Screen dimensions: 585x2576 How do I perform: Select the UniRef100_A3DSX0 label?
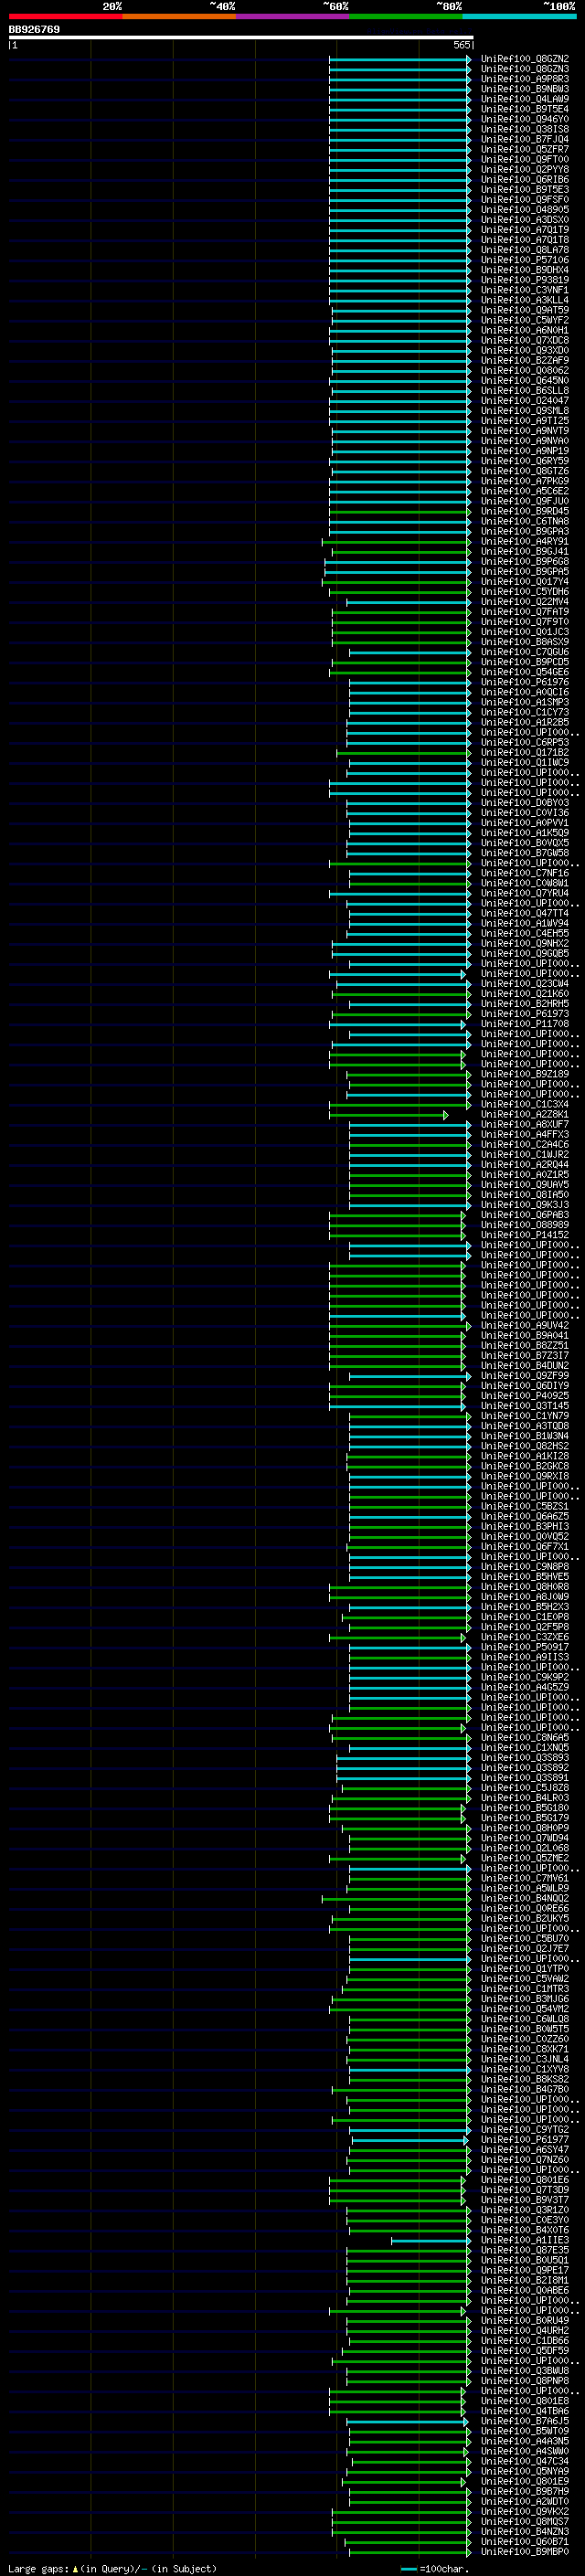coord(525,220)
